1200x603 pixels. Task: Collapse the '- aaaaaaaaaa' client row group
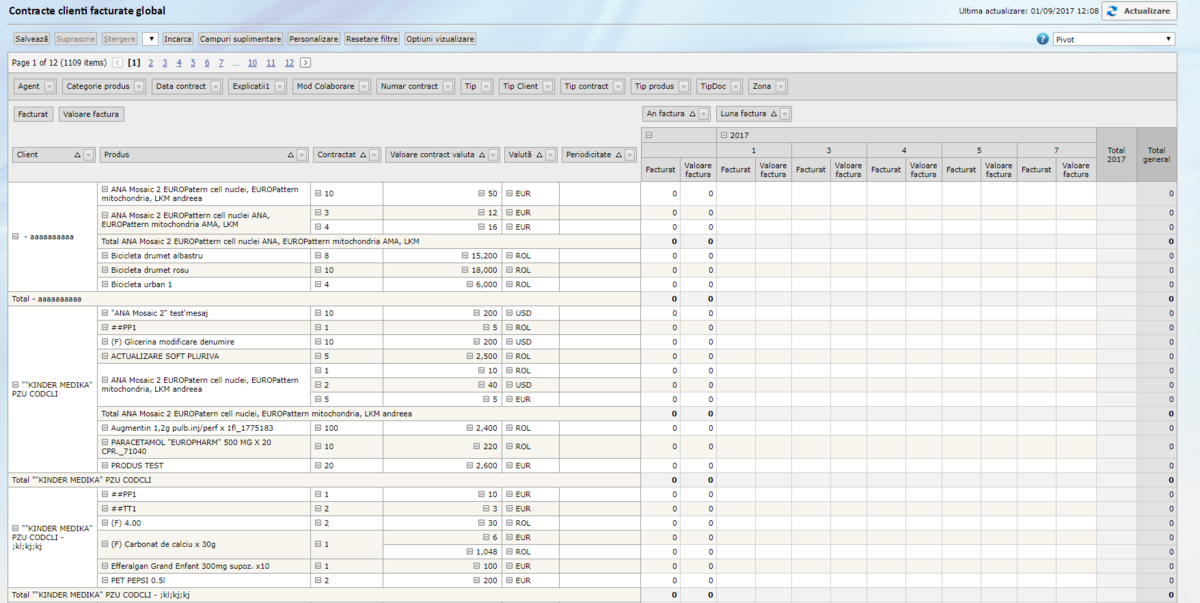pos(15,236)
